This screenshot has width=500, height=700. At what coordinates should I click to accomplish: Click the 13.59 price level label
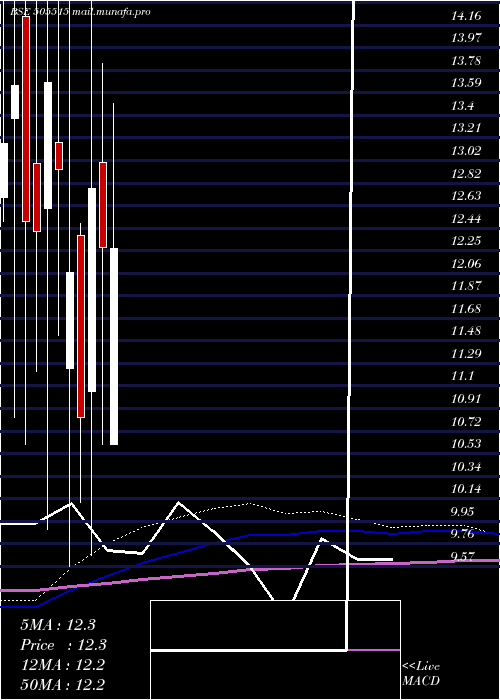pos(466,83)
